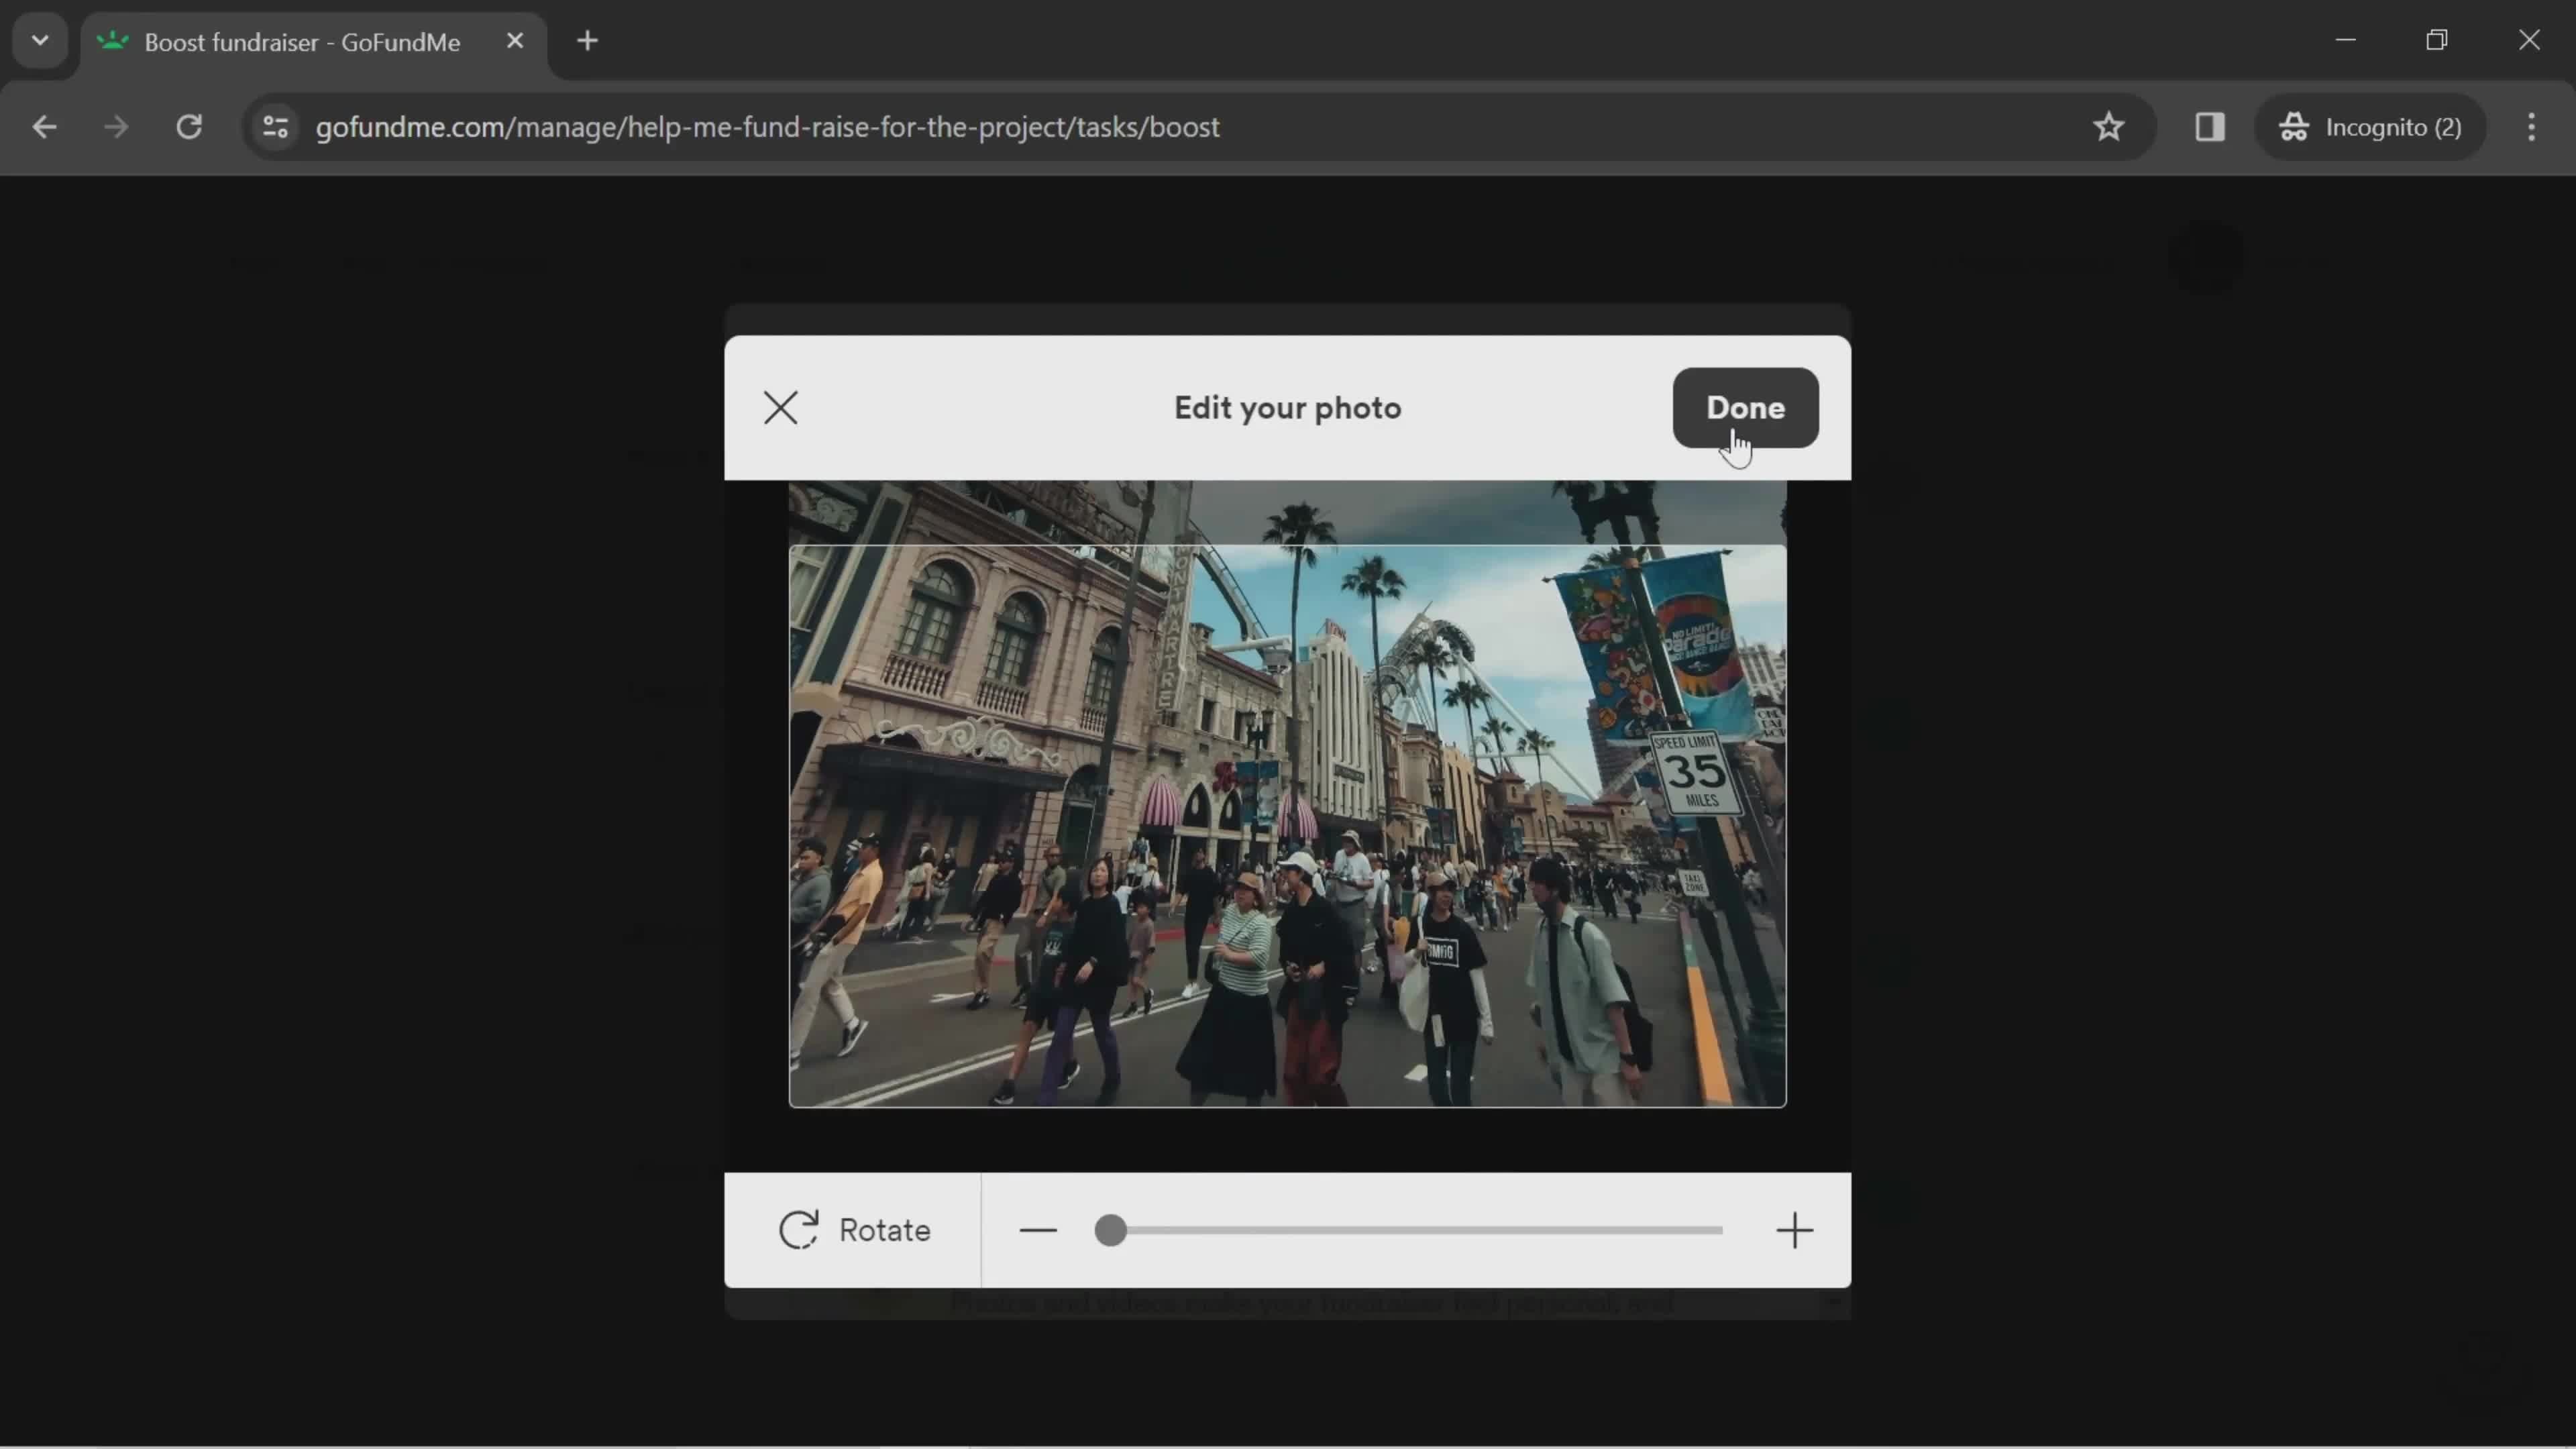Open a new browser tab
The width and height of the screenshot is (2576, 1449).
[x=588, y=41]
